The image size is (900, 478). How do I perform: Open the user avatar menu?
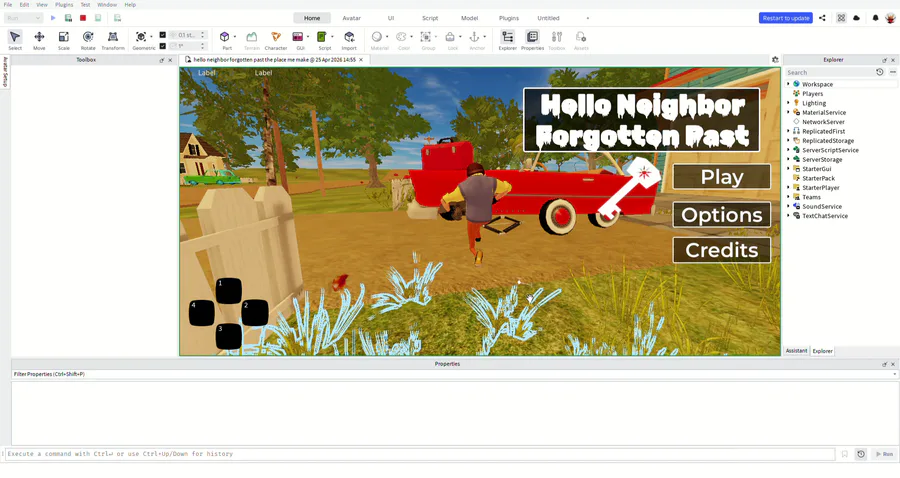(x=890, y=18)
